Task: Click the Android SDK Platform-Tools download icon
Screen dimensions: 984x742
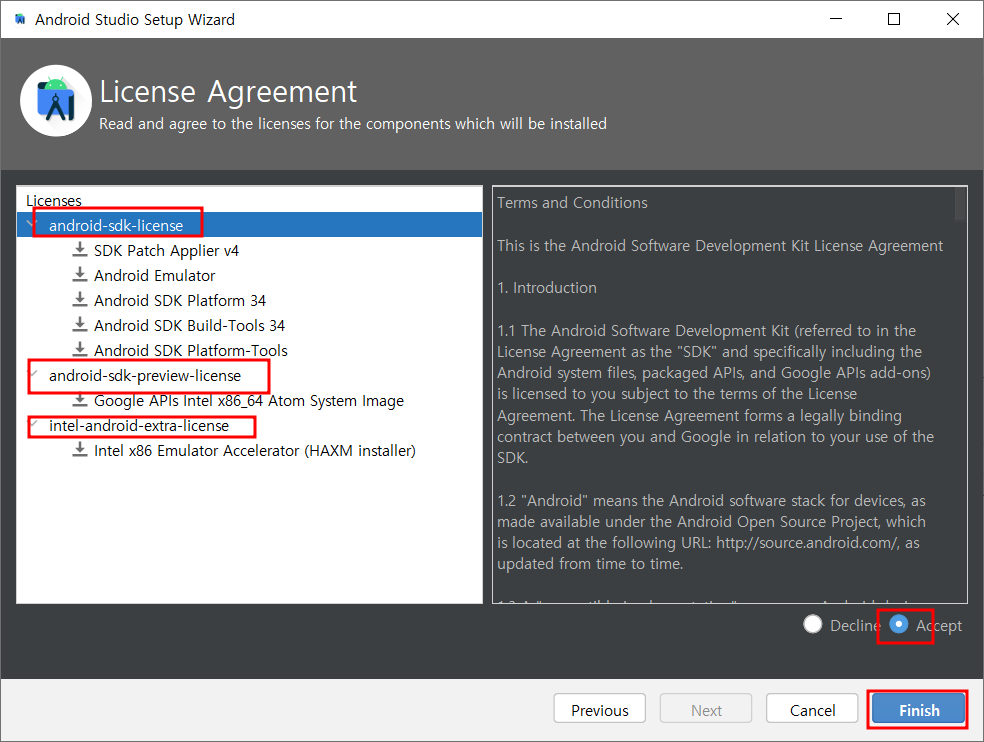Action: 80,350
